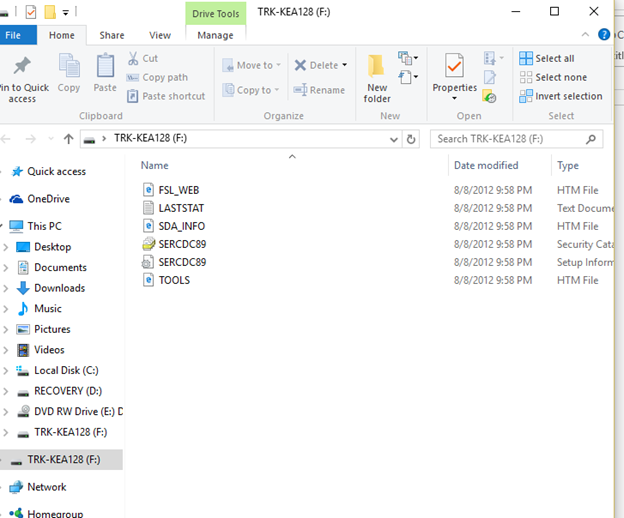Select the FSL_WEB file
This screenshot has width=624, height=518.
(x=179, y=190)
